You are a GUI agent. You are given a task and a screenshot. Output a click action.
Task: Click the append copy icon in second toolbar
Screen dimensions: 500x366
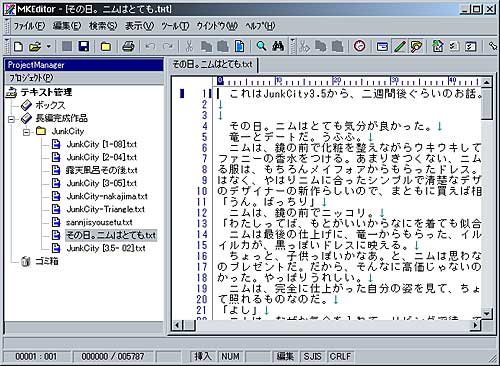click(x=321, y=46)
